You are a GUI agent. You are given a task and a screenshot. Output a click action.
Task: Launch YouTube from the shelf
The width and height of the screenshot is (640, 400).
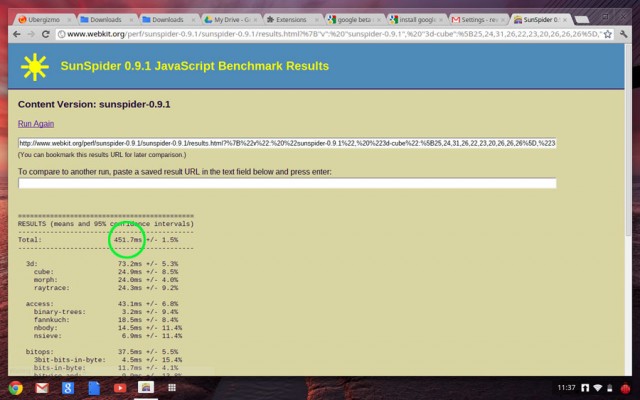point(119,387)
